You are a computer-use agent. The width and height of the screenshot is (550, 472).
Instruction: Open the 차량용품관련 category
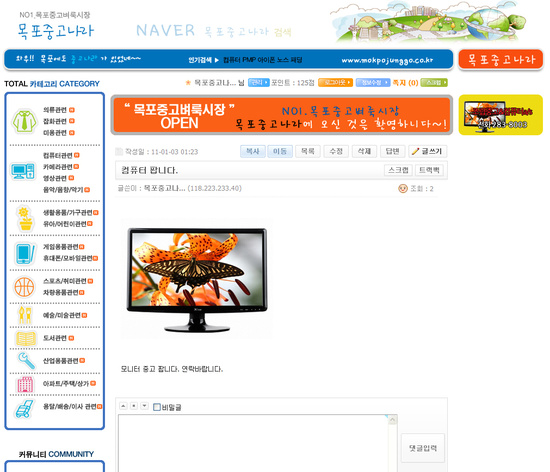click(61, 292)
